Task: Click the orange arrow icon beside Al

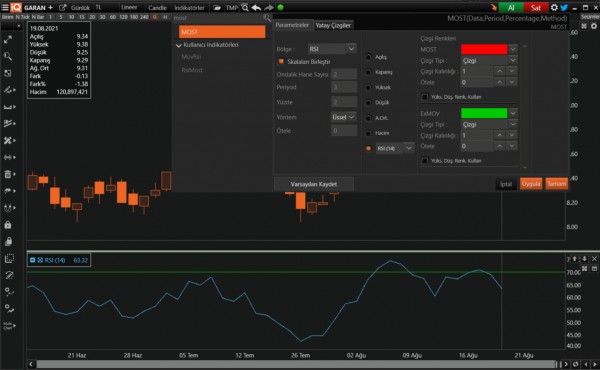Action: coord(494,7)
